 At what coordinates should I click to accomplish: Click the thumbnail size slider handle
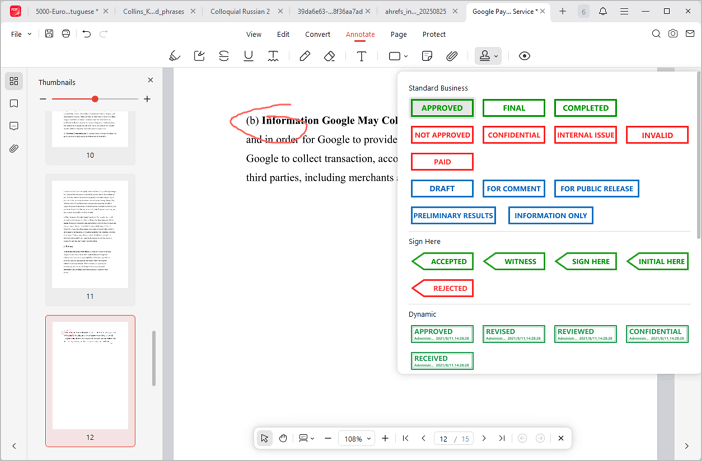[x=95, y=99]
